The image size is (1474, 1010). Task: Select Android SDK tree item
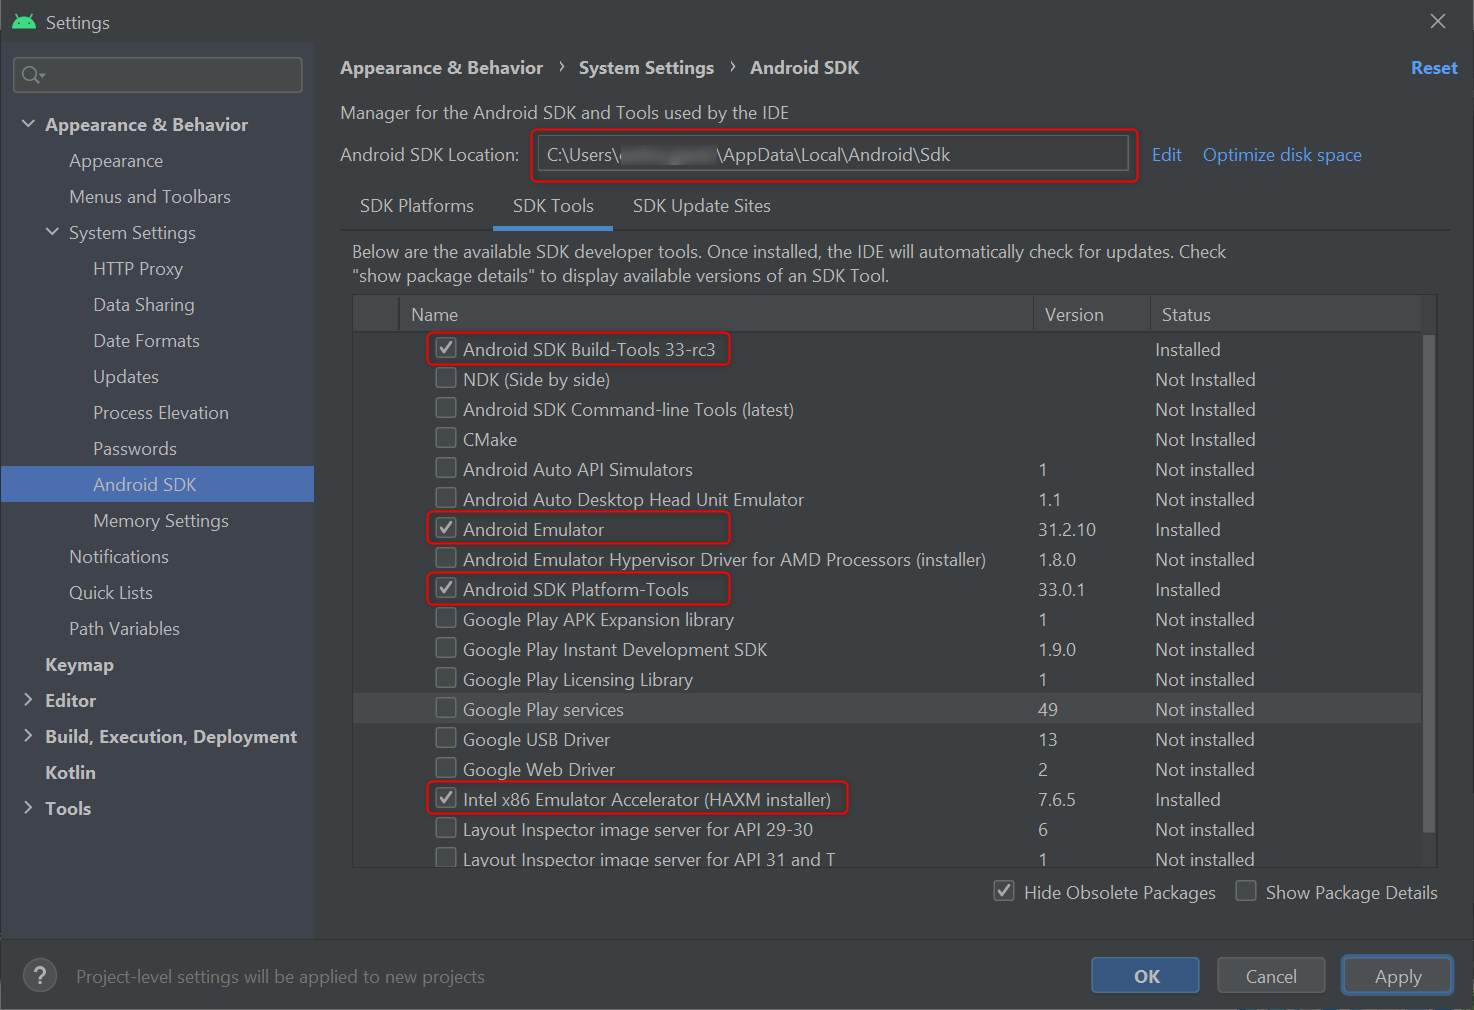click(158, 485)
